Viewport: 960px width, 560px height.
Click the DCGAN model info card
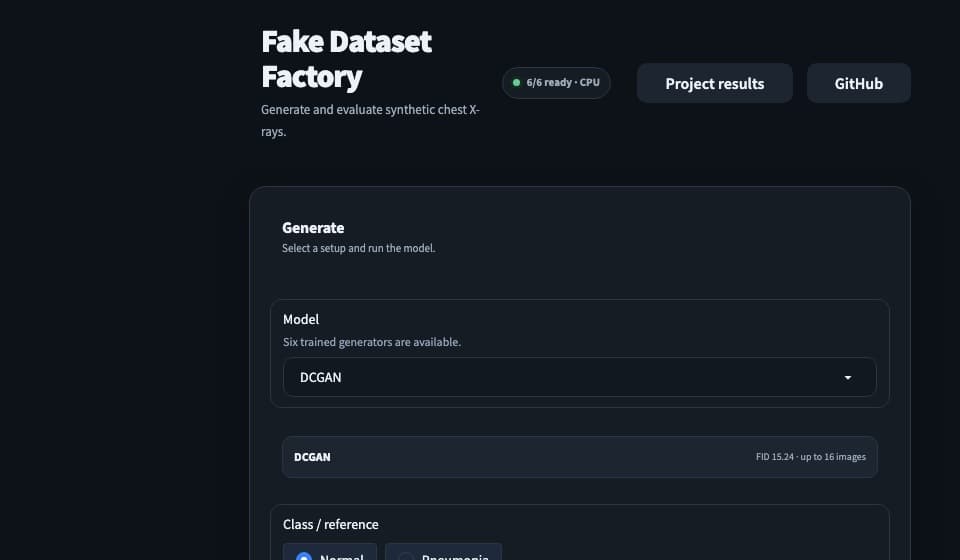[x=579, y=457]
